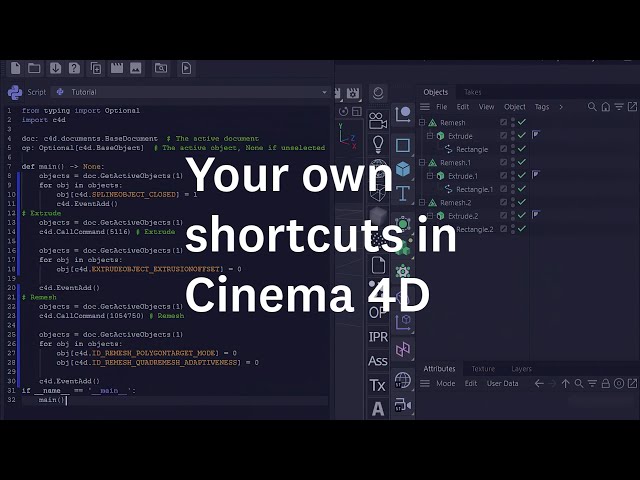Screen dimensions: 640x480
Task: Search in the Objects manager
Action: (592, 107)
